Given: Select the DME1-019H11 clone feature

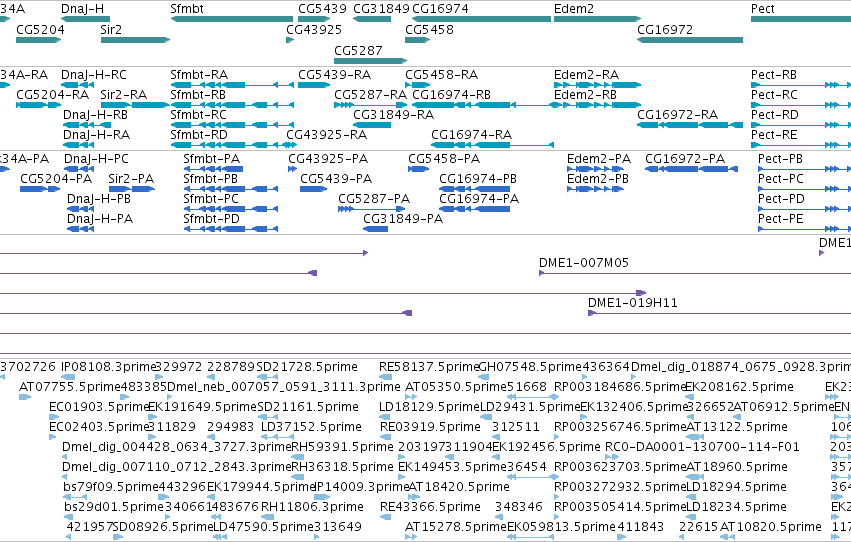Looking at the screenshot, I should [x=720, y=313].
